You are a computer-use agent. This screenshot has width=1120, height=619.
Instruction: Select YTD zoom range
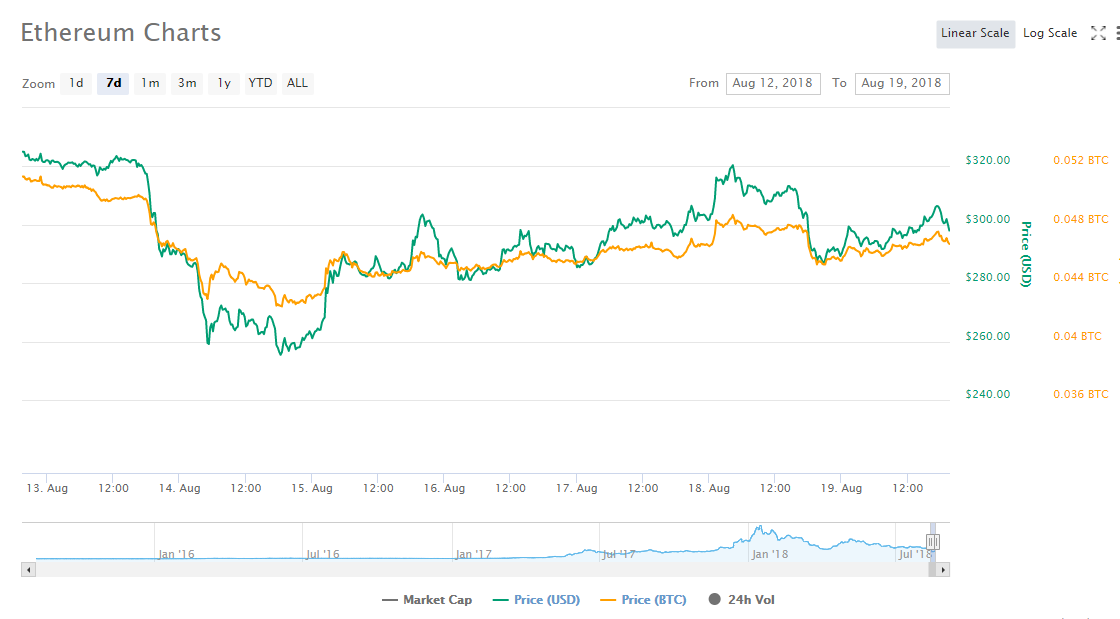click(x=260, y=83)
